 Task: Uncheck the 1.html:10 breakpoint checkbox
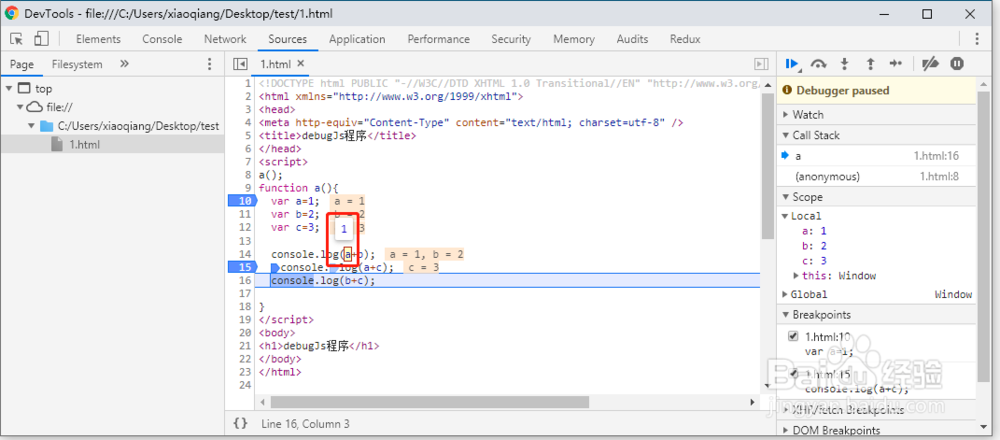click(793, 336)
